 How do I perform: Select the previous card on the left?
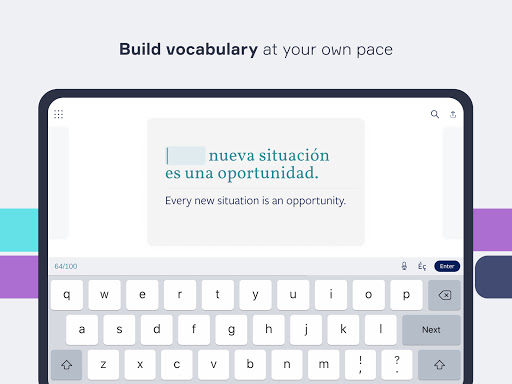(x=59, y=183)
